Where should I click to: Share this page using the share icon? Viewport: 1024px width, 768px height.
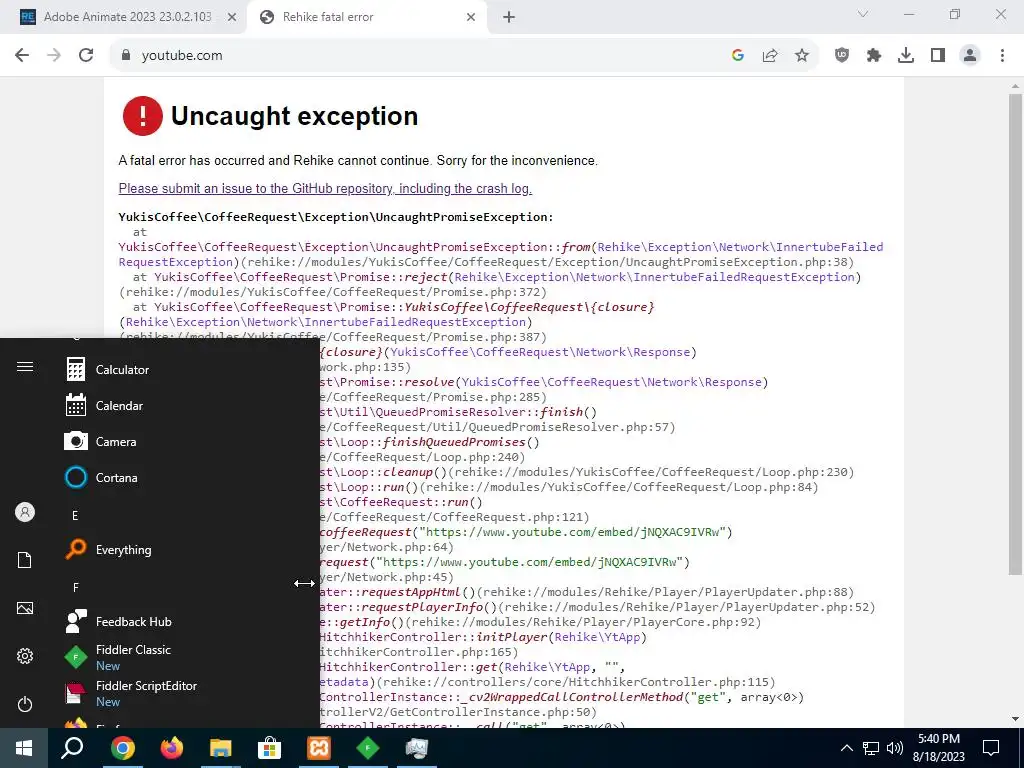[770, 56]
